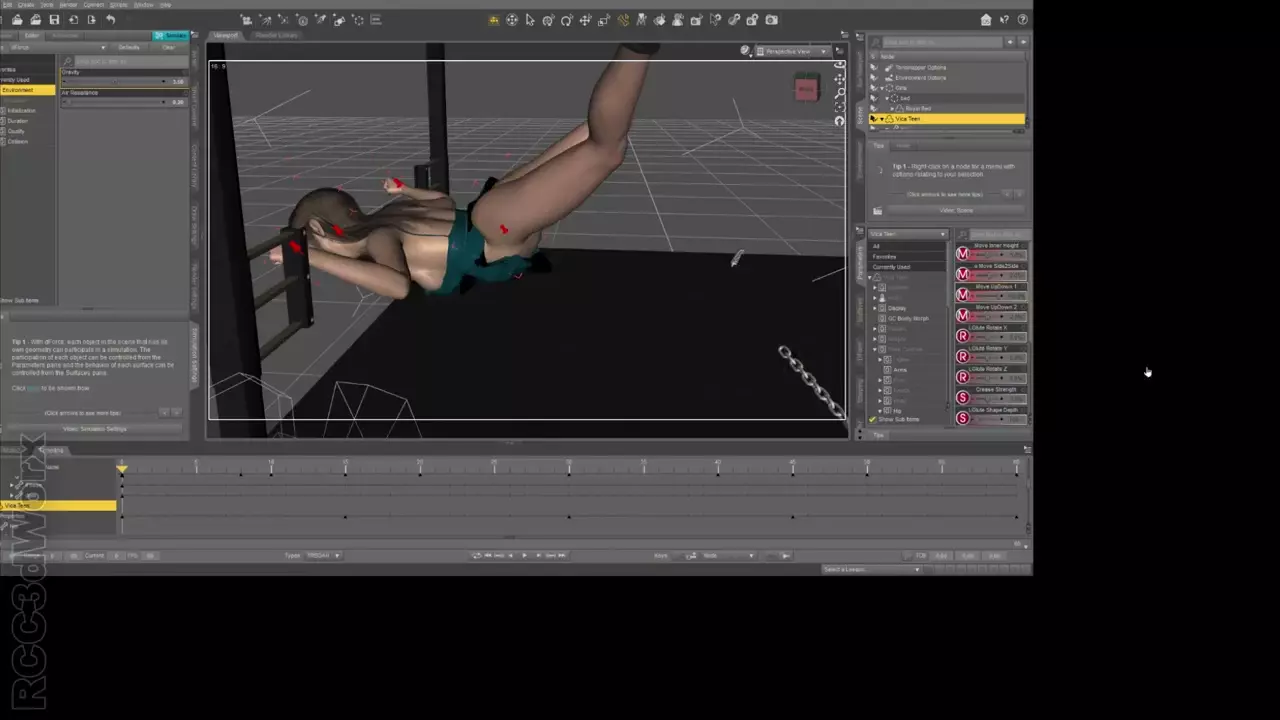Screen dimensions: 1280x720
Task: Toggle visibility of Vica Teen node
Action: 873,119
